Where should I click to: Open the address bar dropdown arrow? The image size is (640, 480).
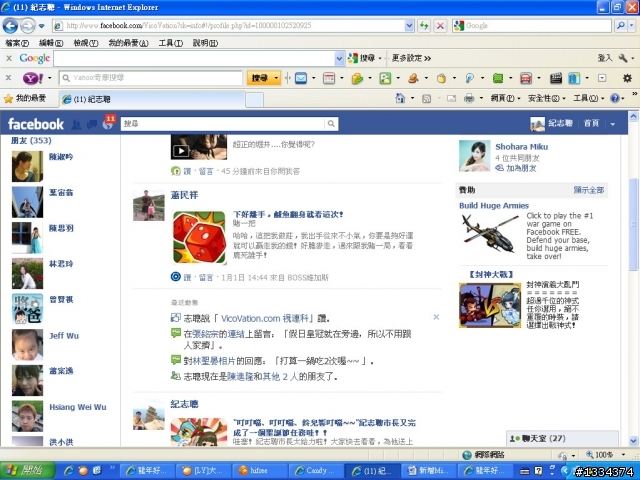[x=409, y=26]
